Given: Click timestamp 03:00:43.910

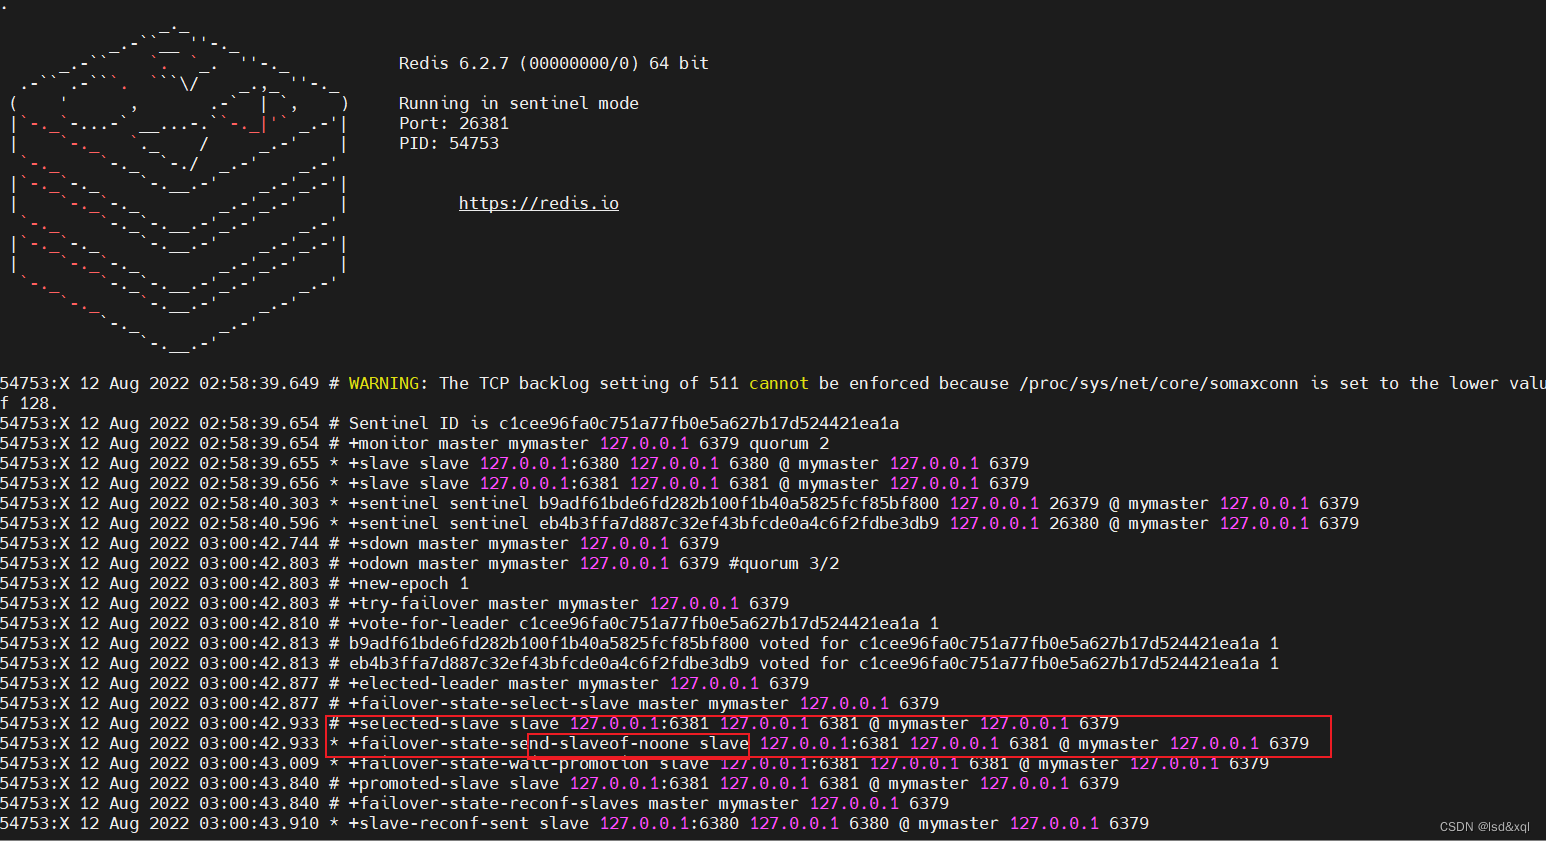Looking at the screenshot, I should click(259, 823).
